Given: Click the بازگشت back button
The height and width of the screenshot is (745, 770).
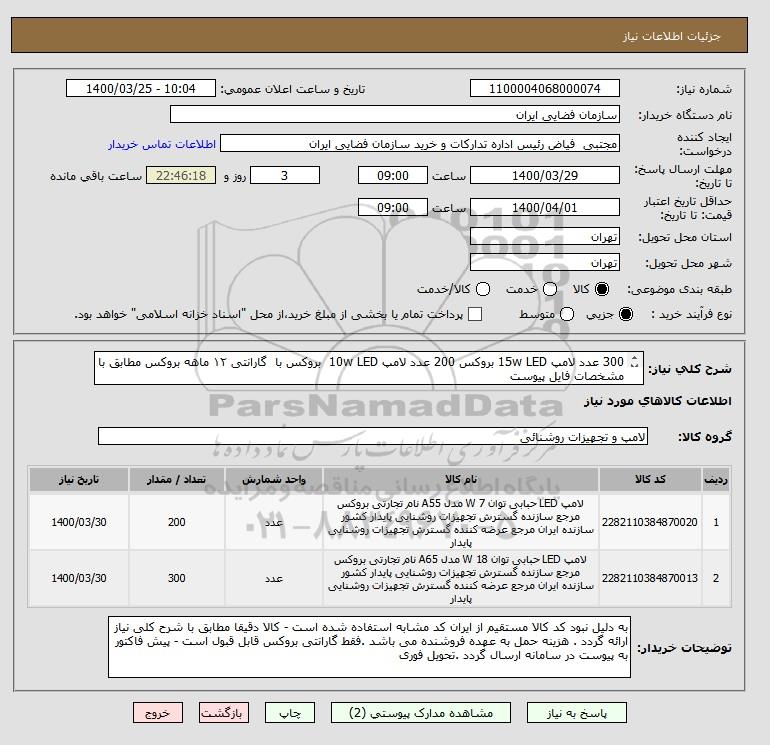Looking at the screenshot, I should (223, 713).
